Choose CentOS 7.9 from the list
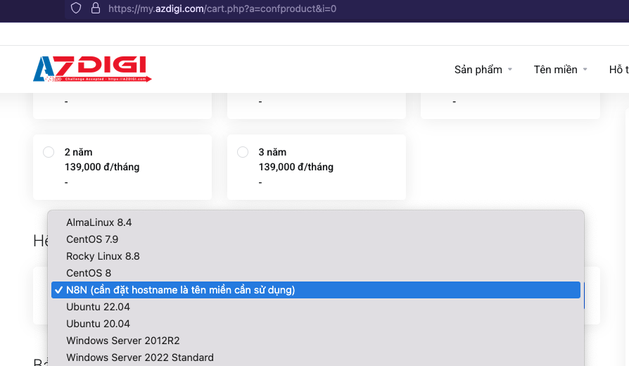This screenshot has height=366, width=629. pos(316,239)
